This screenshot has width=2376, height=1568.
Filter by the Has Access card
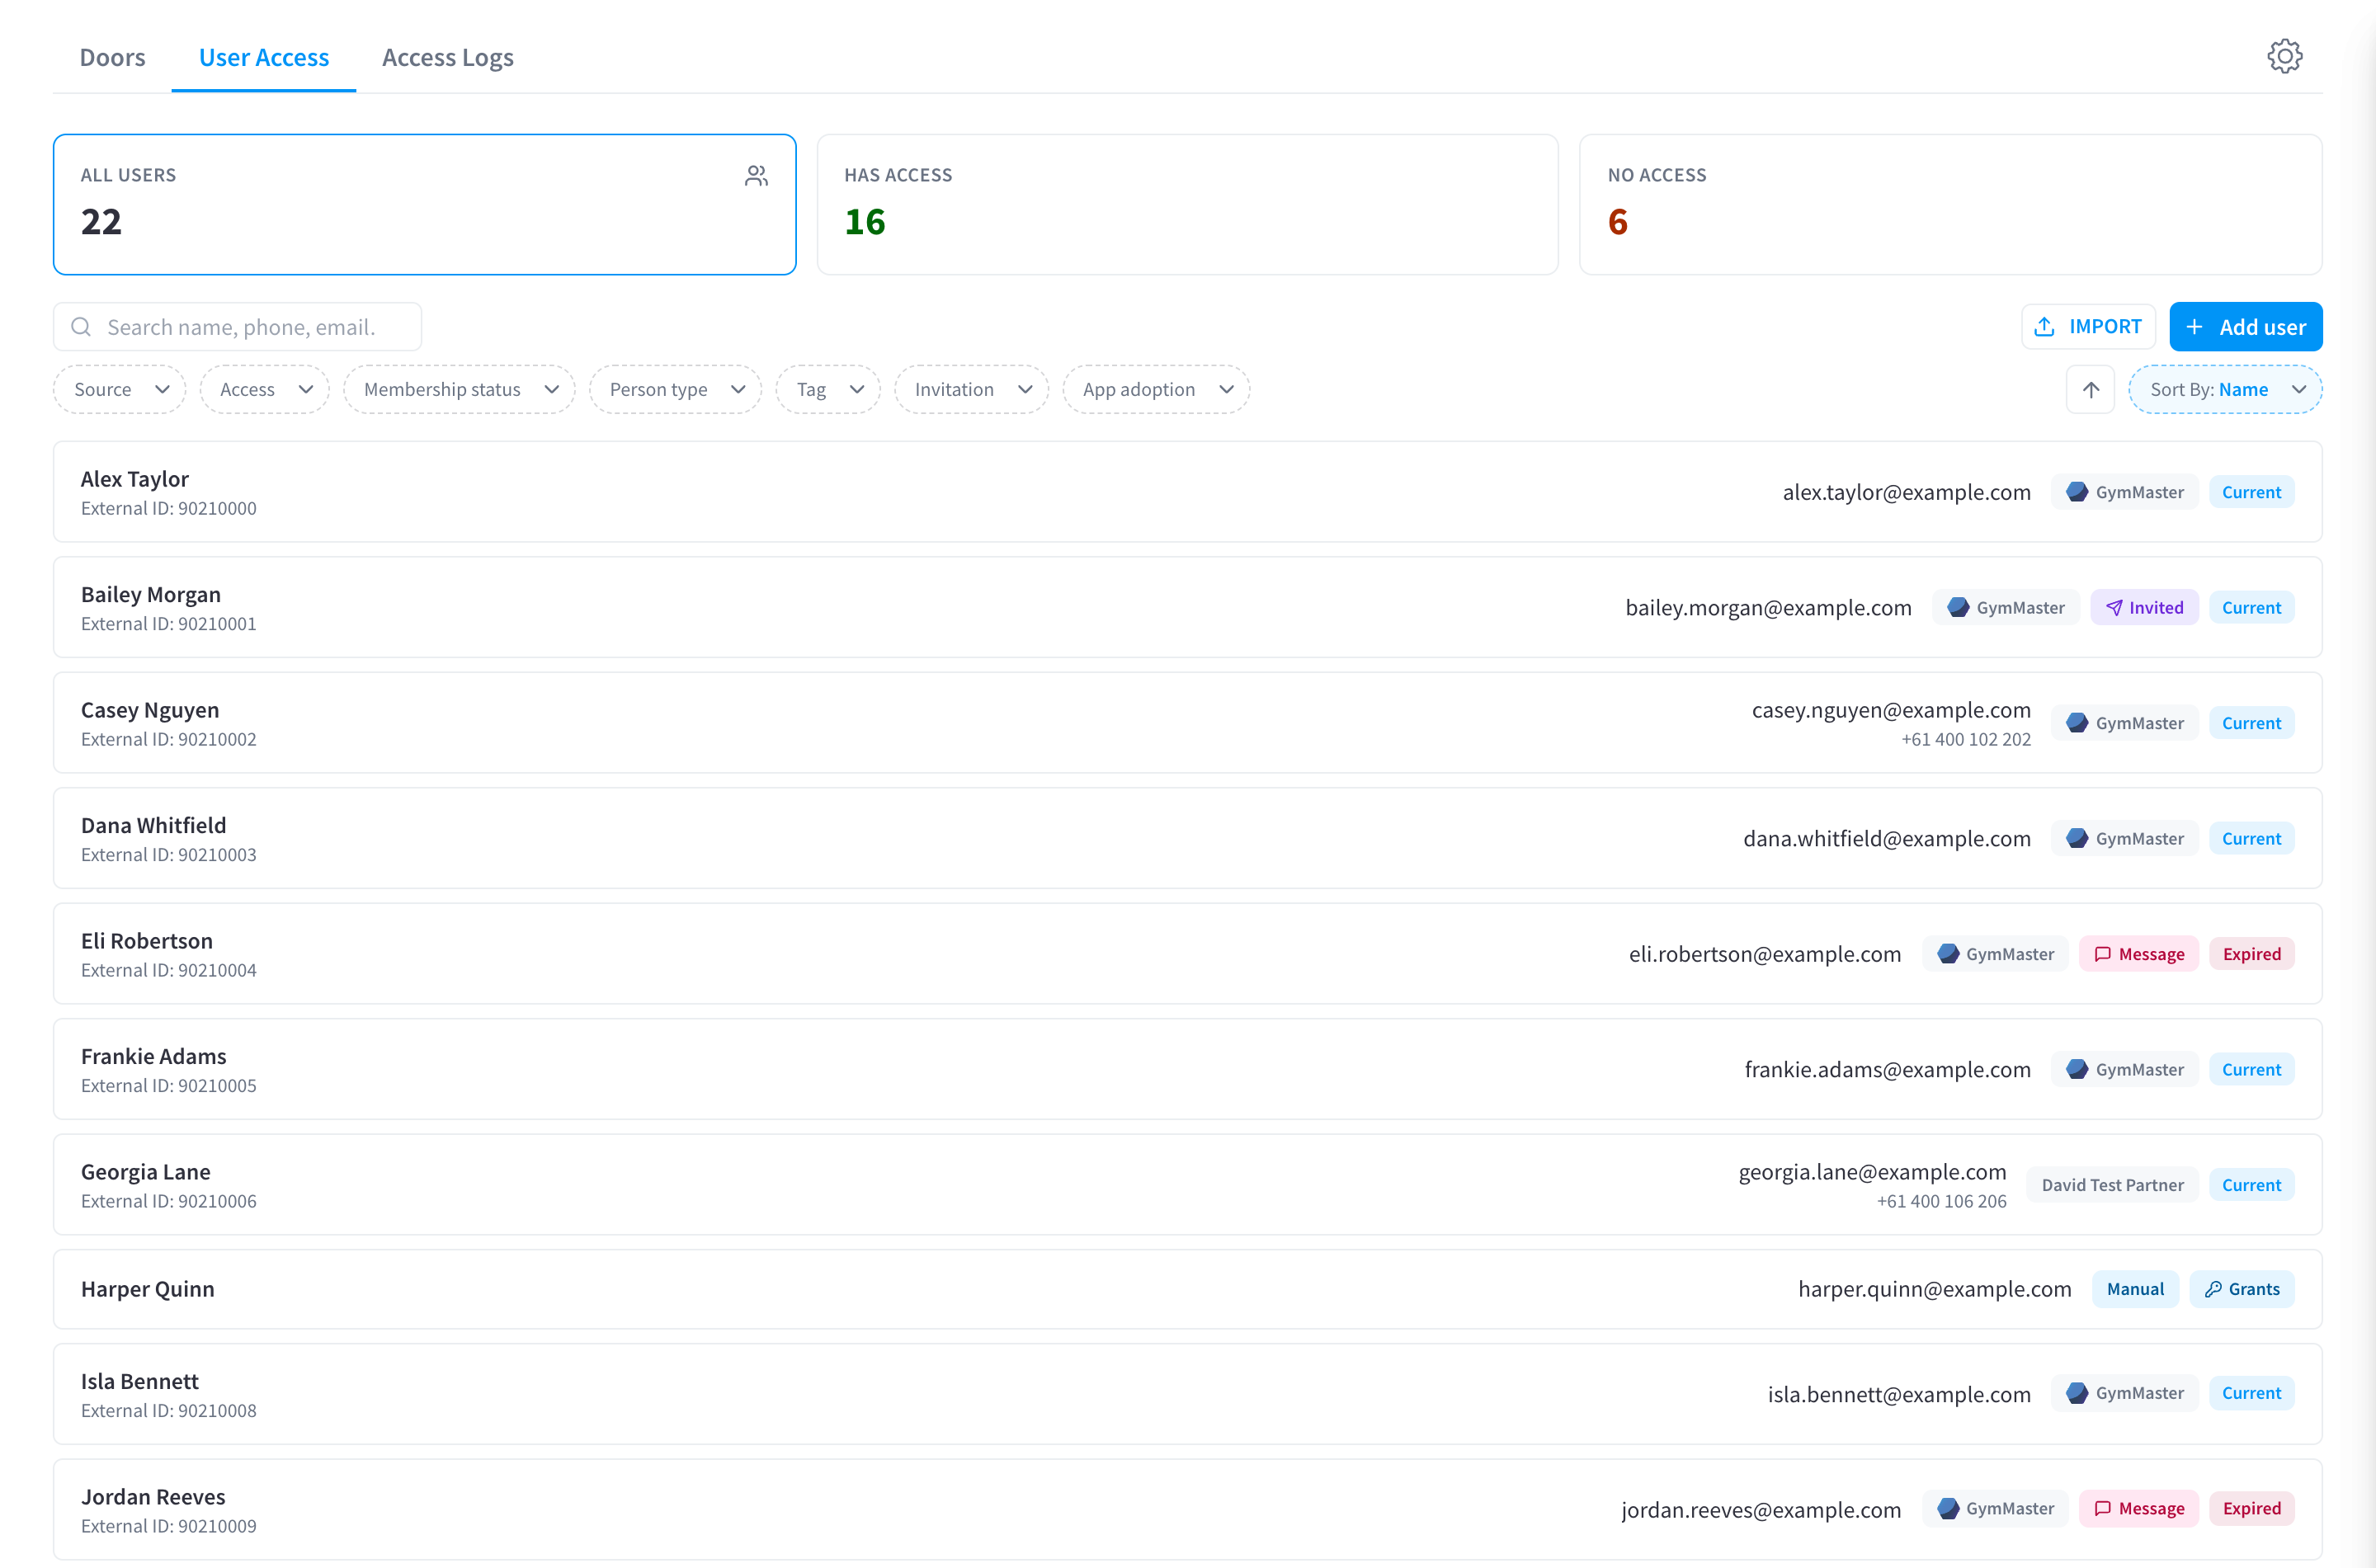[x=1187, y=204]
